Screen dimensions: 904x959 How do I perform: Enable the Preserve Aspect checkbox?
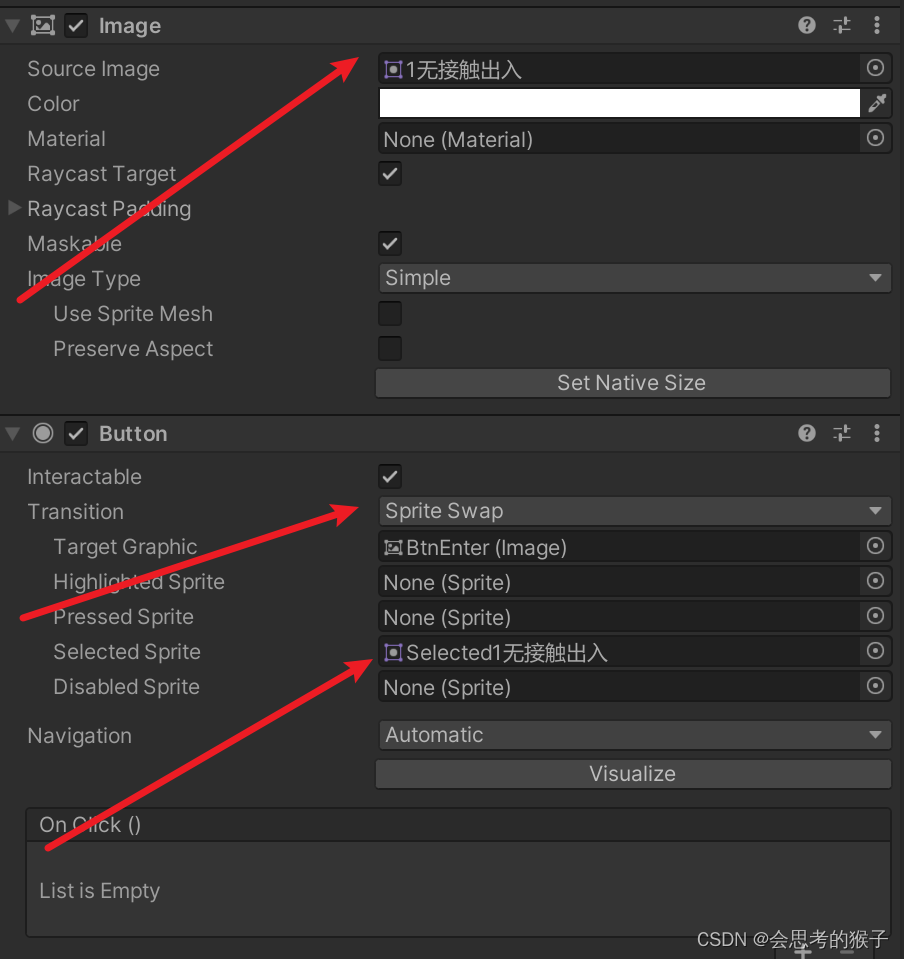389,348
